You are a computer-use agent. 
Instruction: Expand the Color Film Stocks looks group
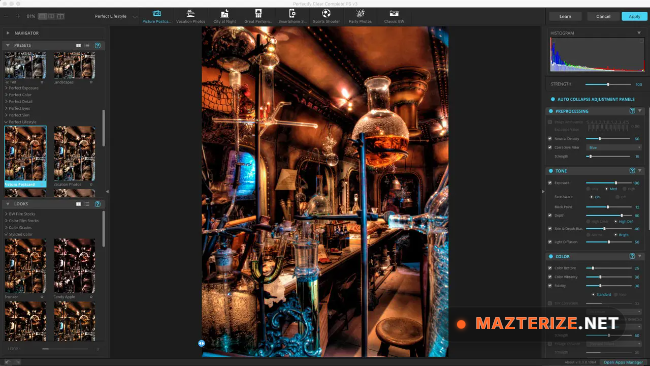pos(6,221)
